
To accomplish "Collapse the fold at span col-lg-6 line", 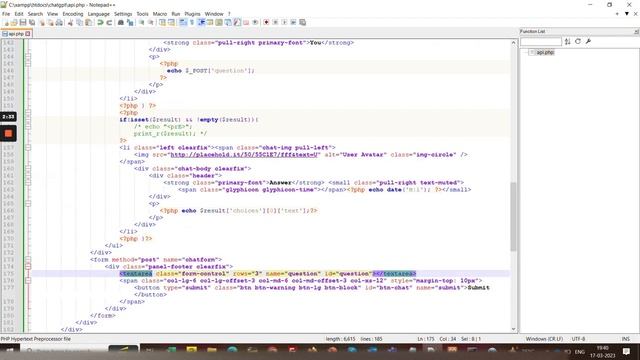I will (28, 280).
